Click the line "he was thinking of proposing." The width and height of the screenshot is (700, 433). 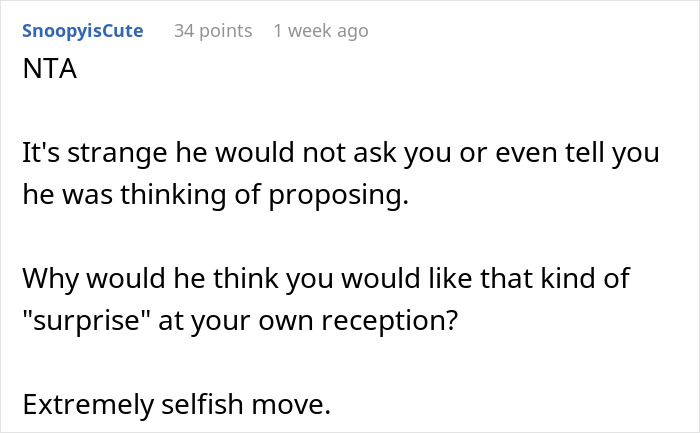(x=215, y=195)
